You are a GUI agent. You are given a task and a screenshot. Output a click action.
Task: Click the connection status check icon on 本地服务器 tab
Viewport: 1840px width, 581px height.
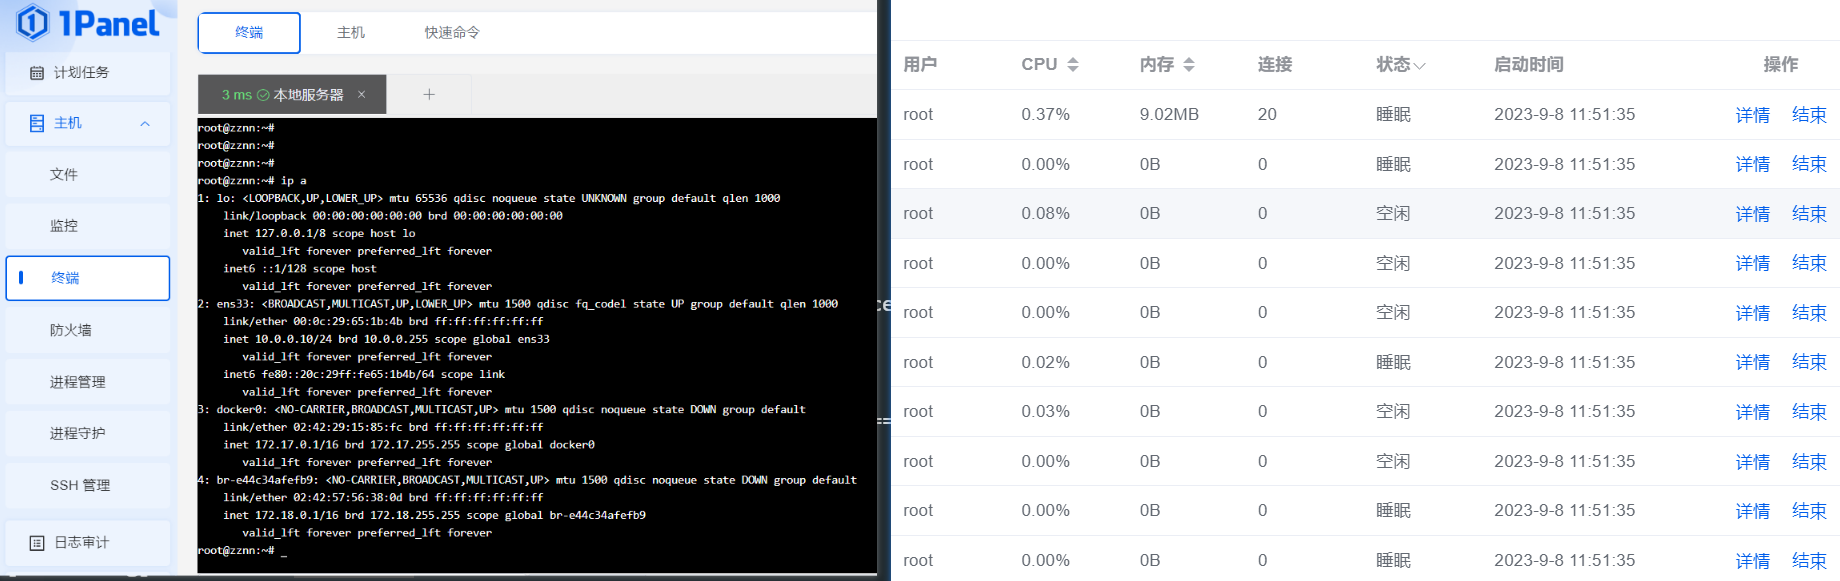[263, 95]
